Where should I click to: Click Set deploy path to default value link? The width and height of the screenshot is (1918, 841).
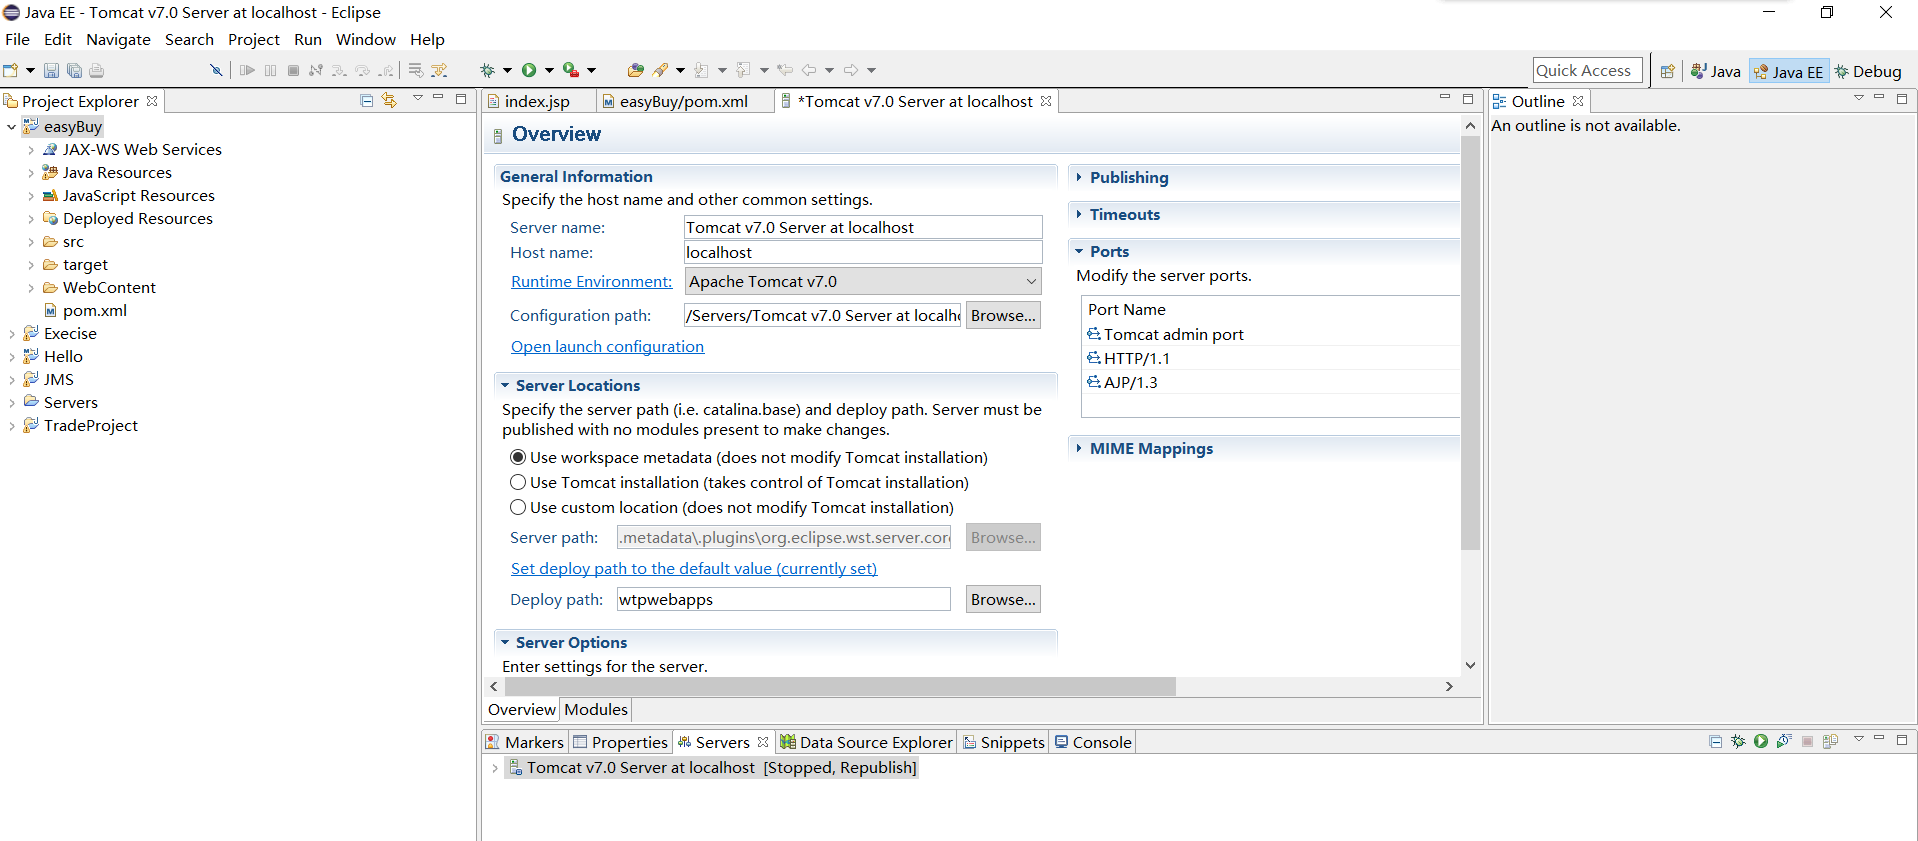pos(694,568)
